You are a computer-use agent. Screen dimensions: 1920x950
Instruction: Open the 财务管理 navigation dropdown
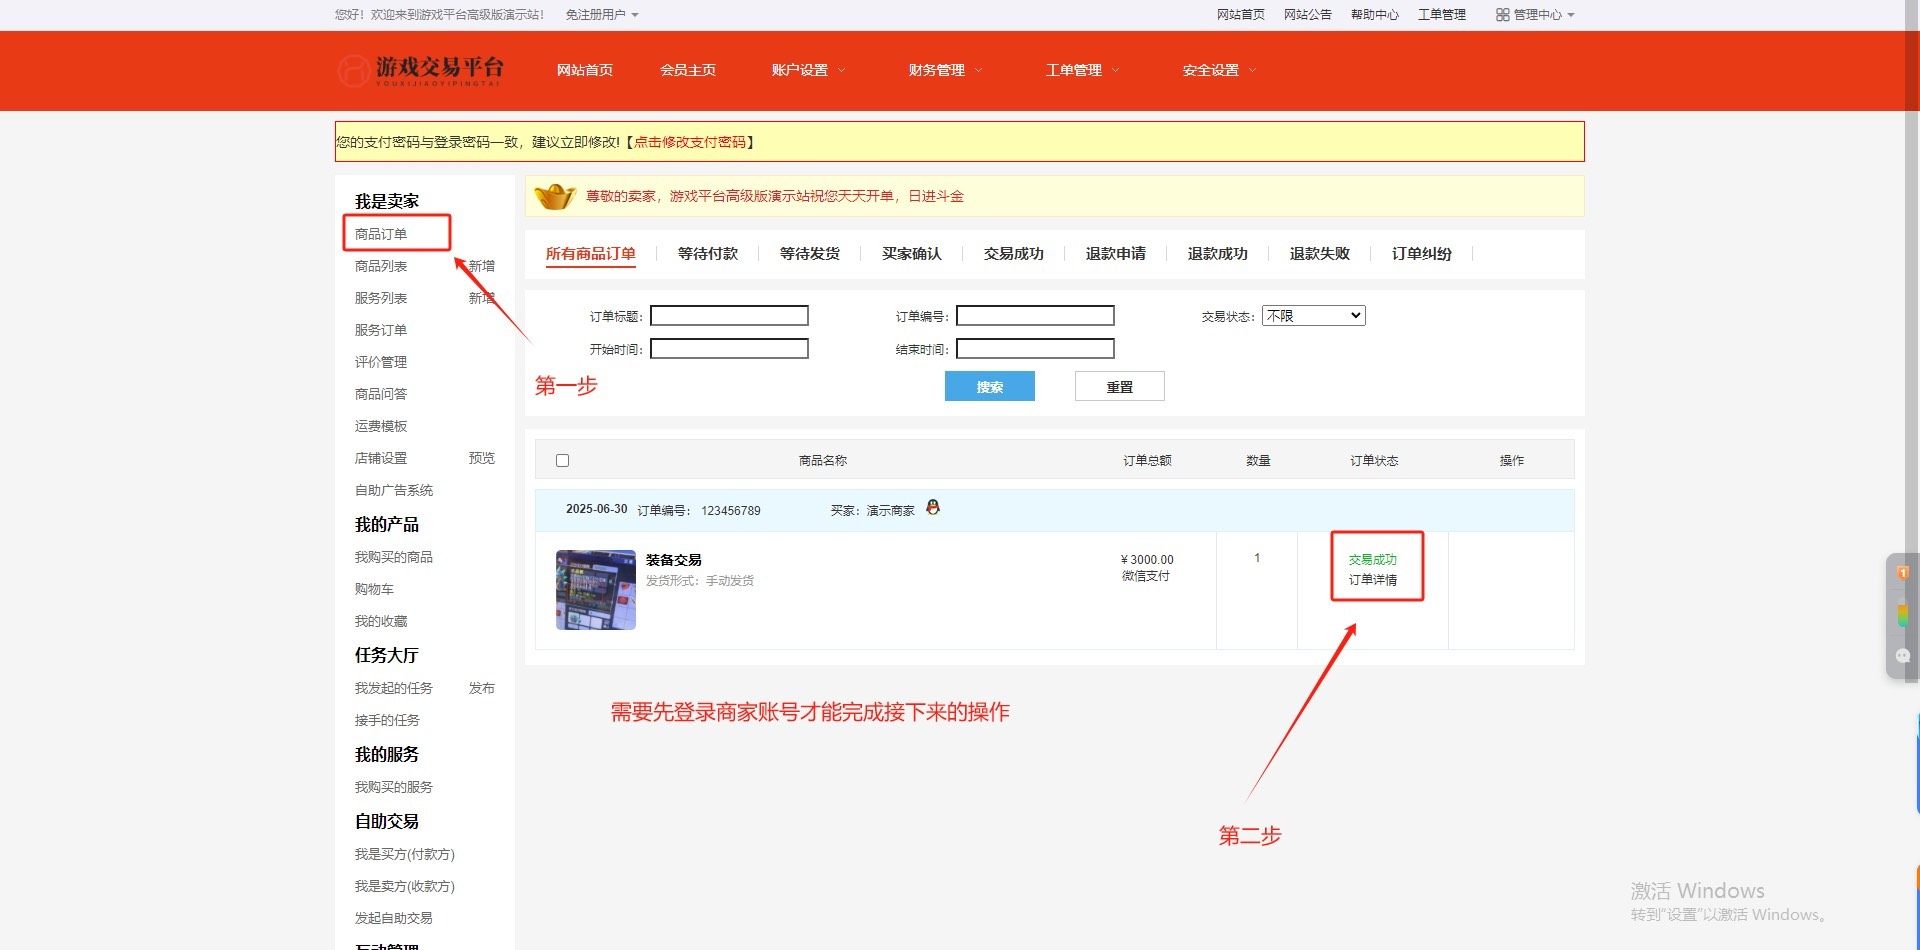click(x=945, y=70)
